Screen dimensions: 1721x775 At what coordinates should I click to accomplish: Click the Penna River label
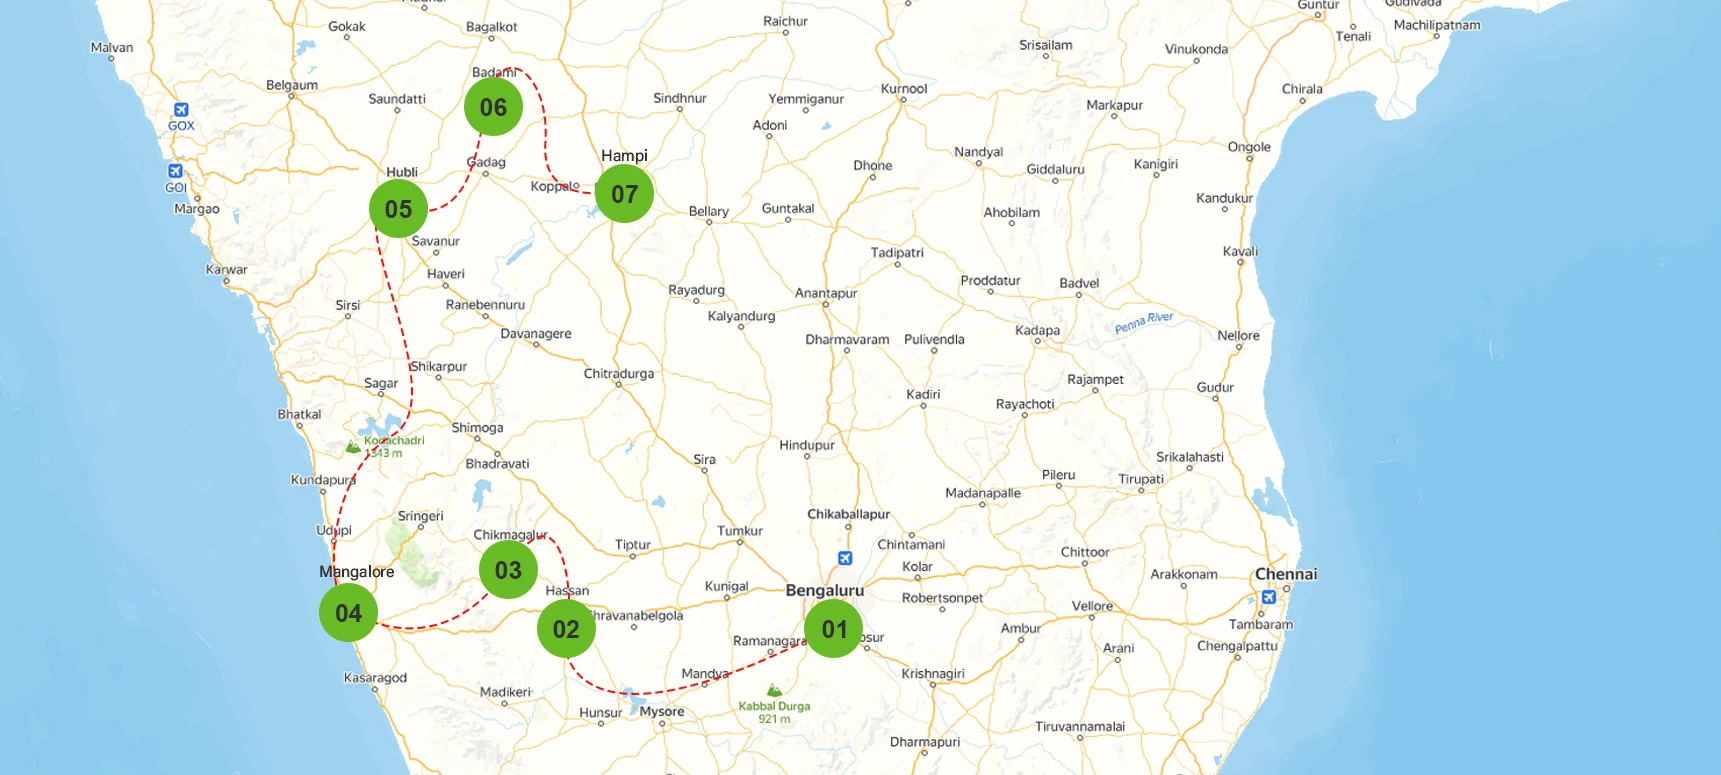point(1143,322)
